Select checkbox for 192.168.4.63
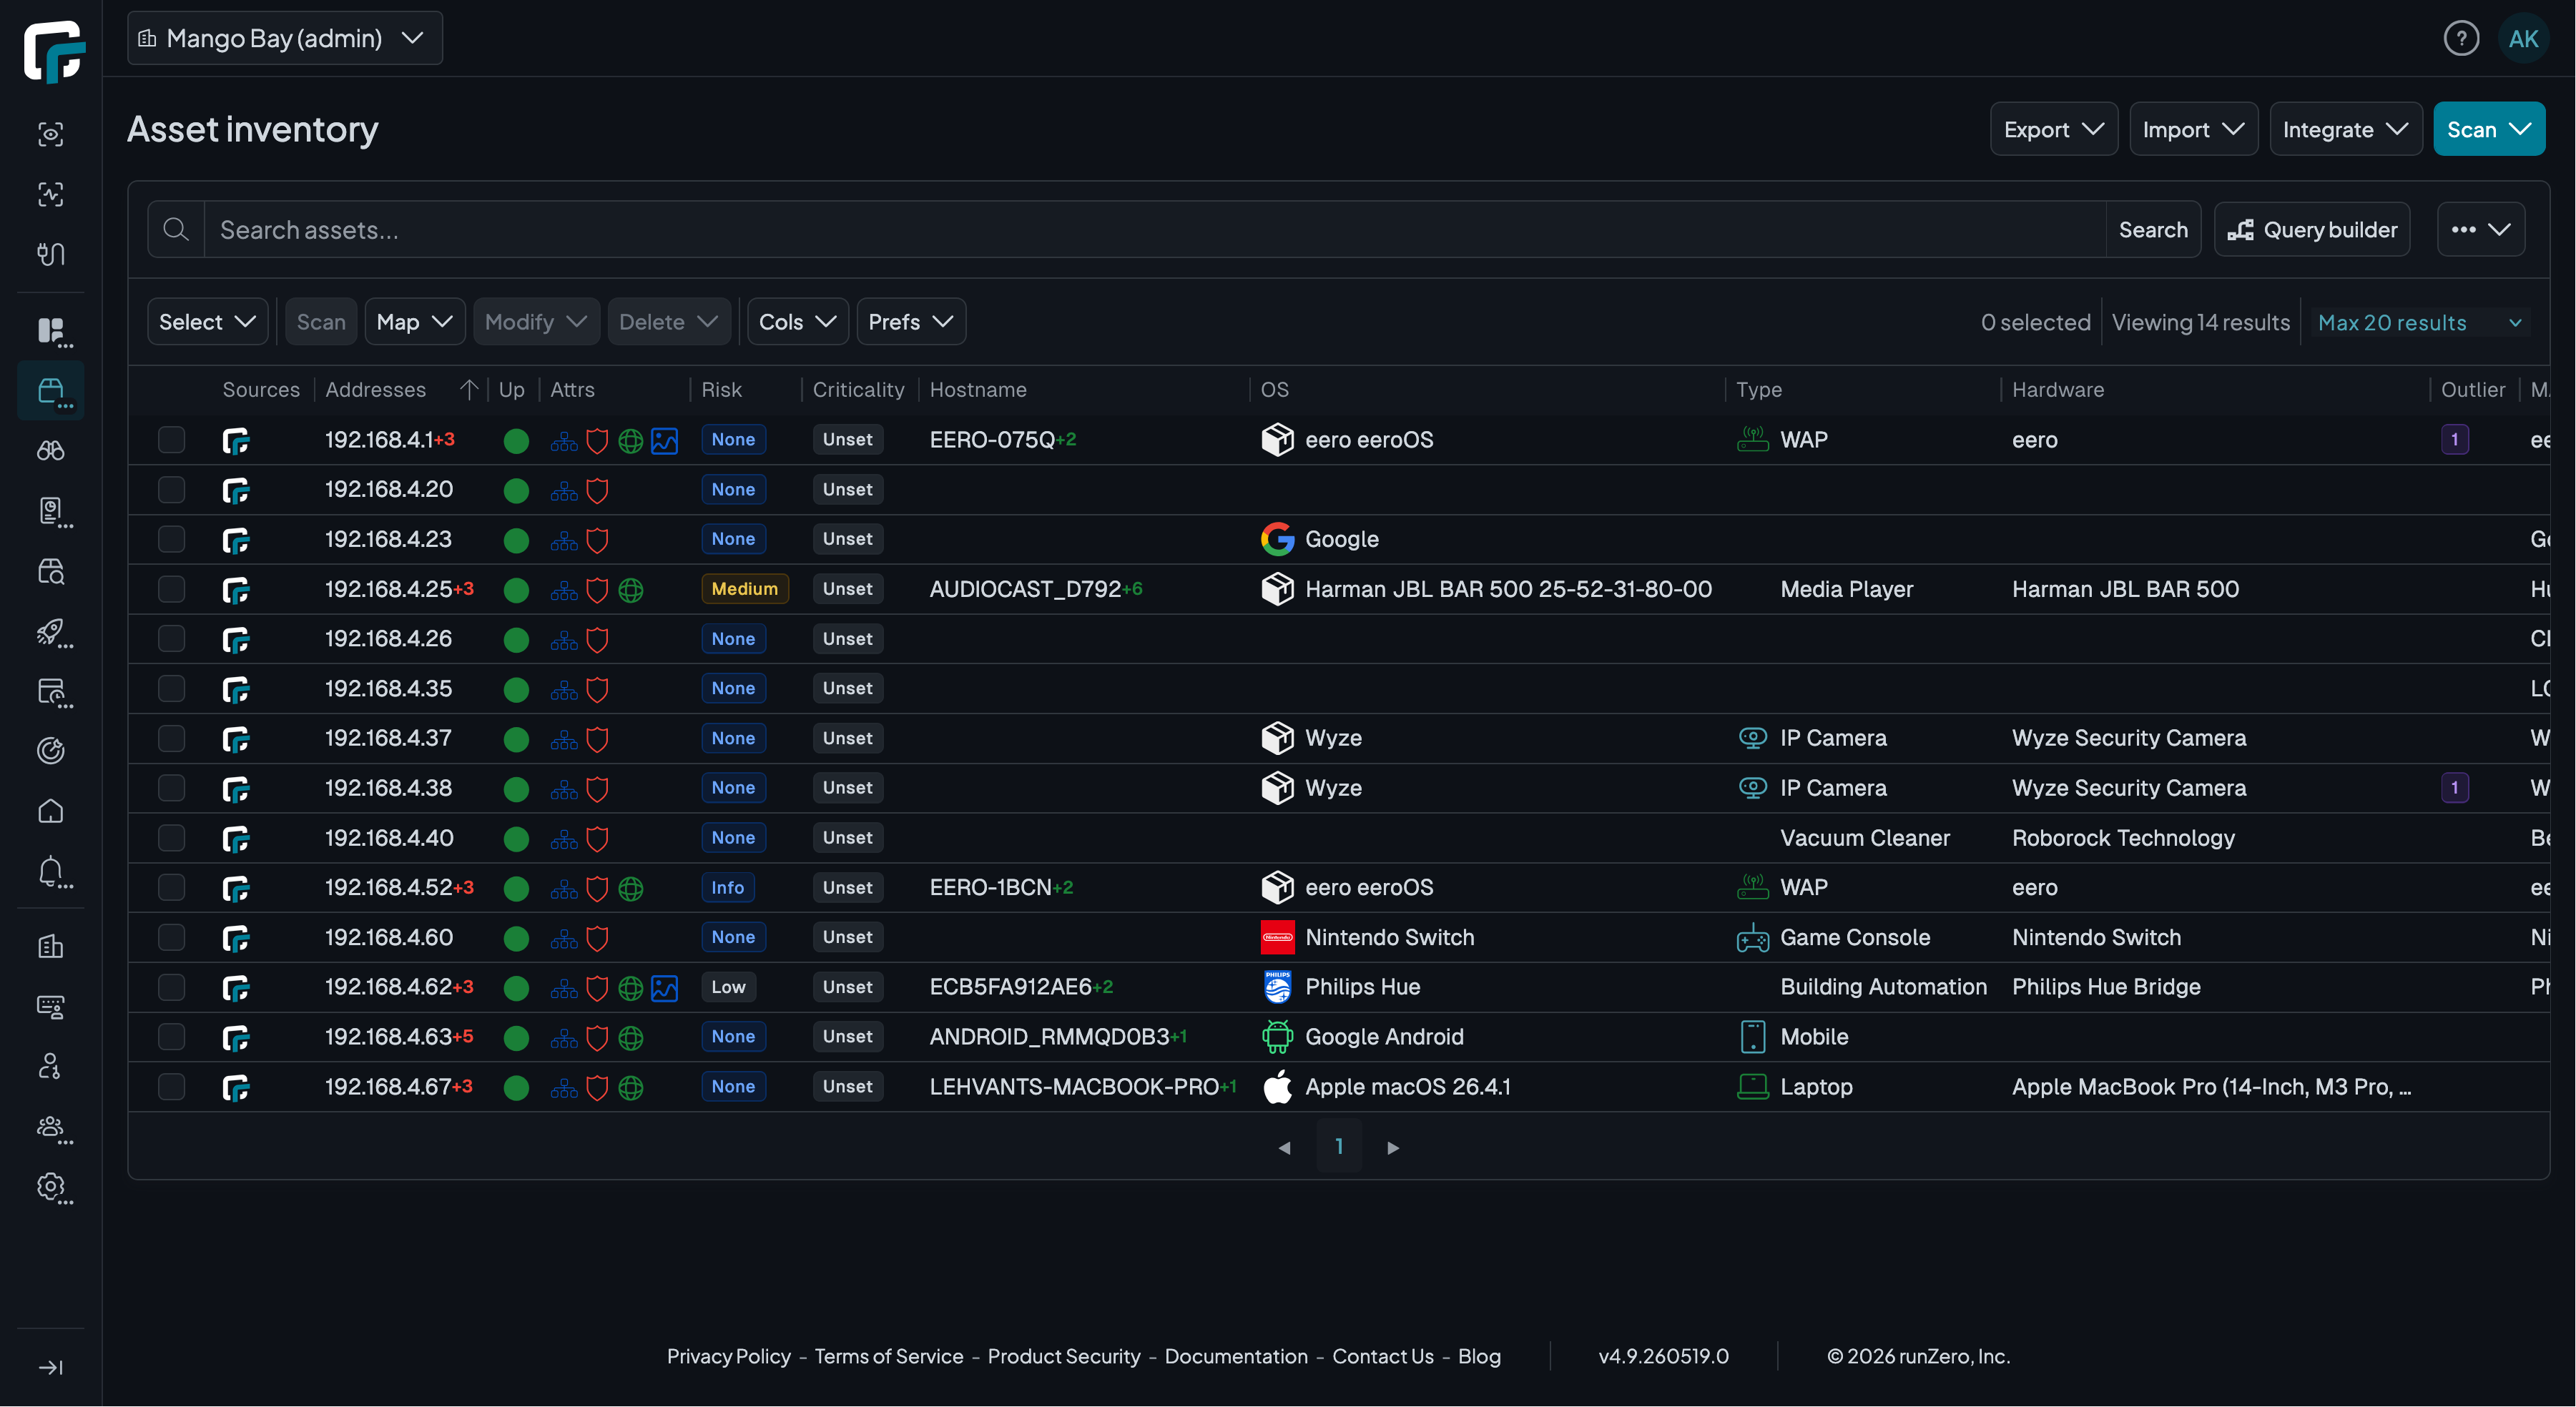Image resolution: width=2576 pixels, height=1407 pixels. pyautogui.click(x=172, y=1037)
